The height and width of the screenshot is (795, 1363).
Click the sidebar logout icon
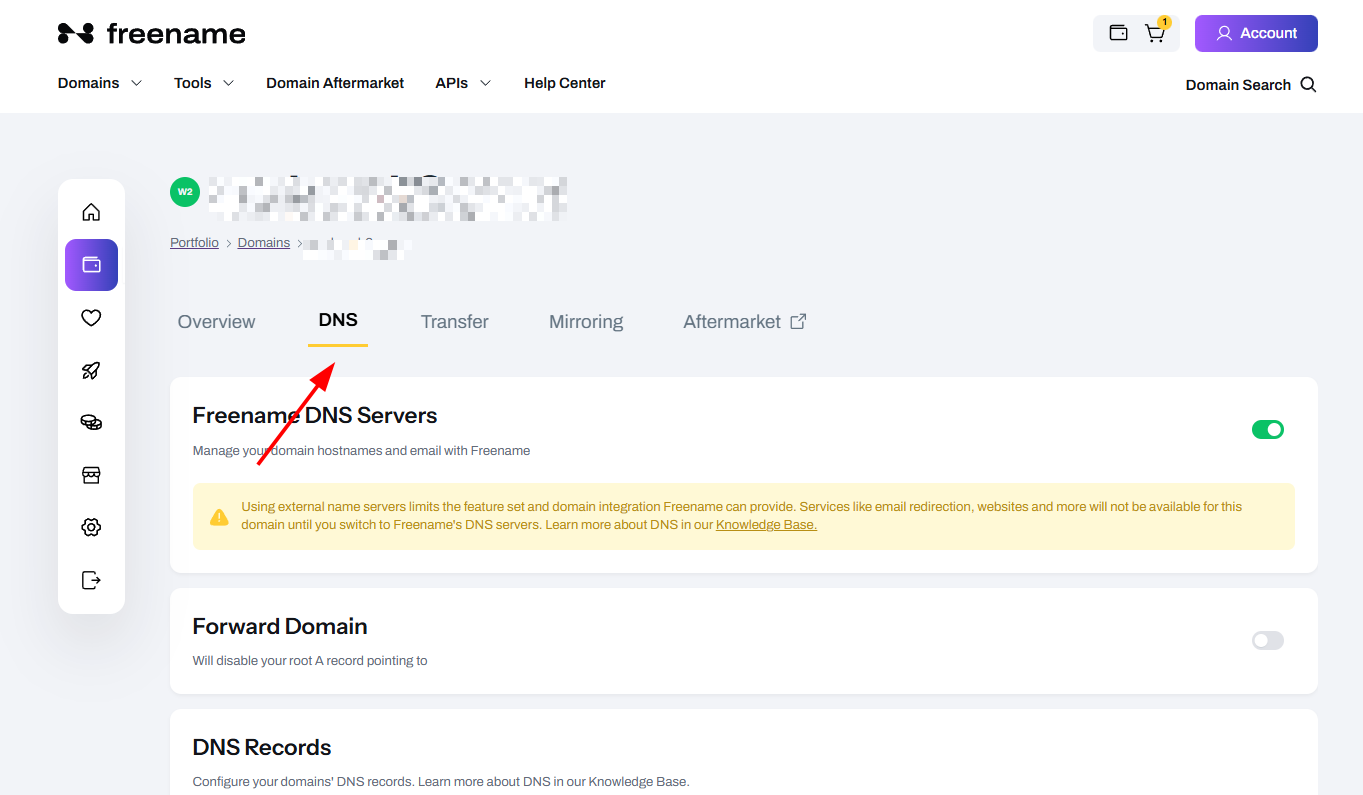click(x=91, y=580)
